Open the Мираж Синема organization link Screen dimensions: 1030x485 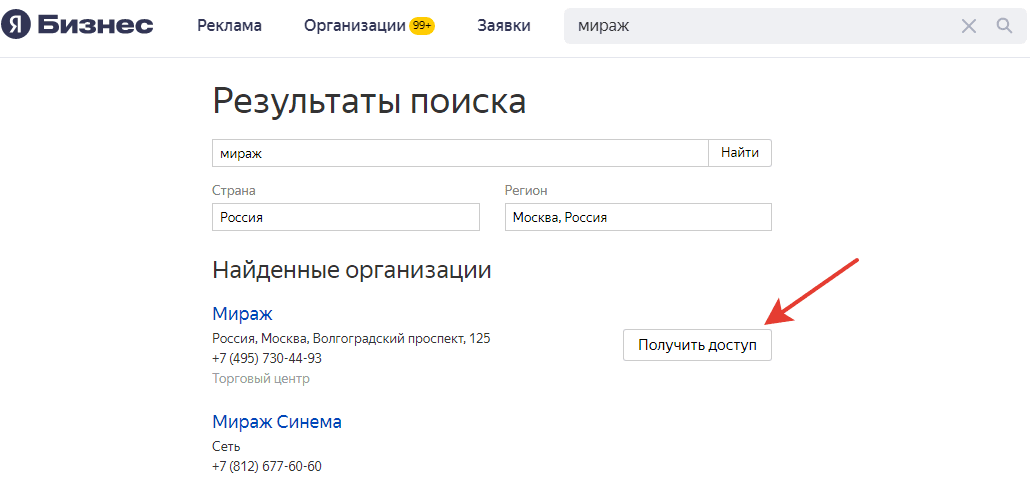tap(277, 422)
